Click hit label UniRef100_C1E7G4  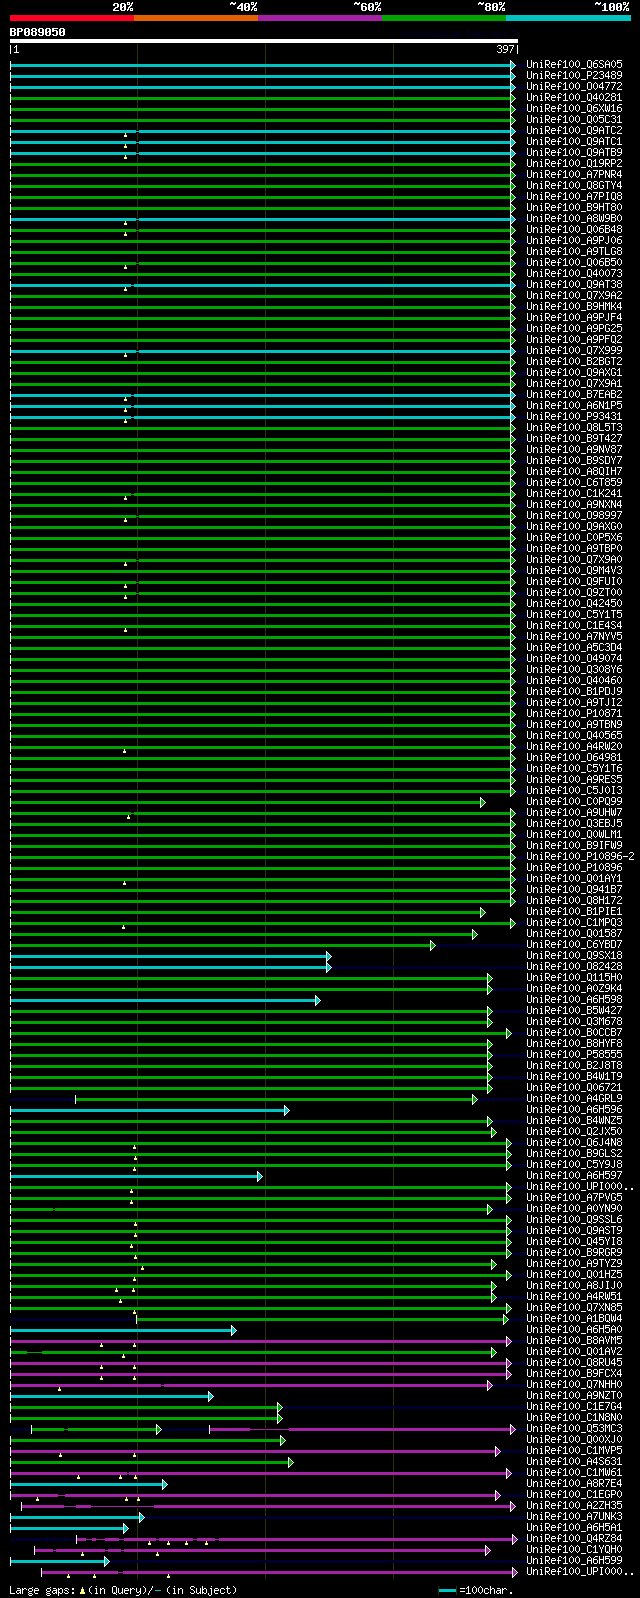[574, 1406]
